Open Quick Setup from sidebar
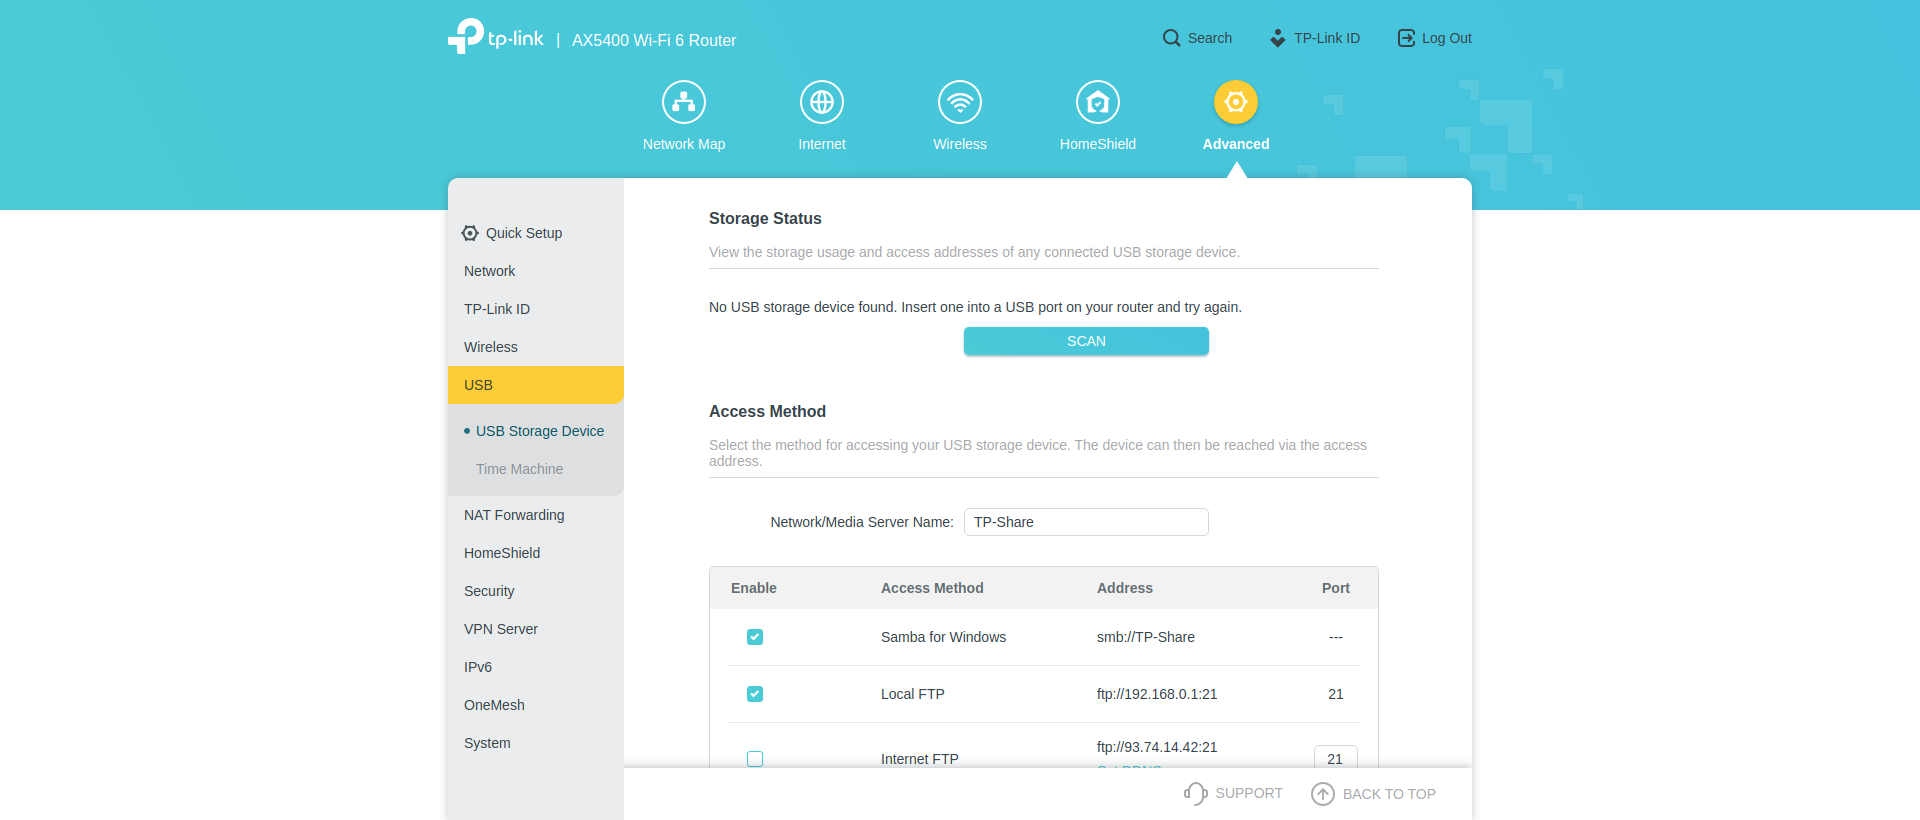 pyautogui.click(x=523, y=233)
